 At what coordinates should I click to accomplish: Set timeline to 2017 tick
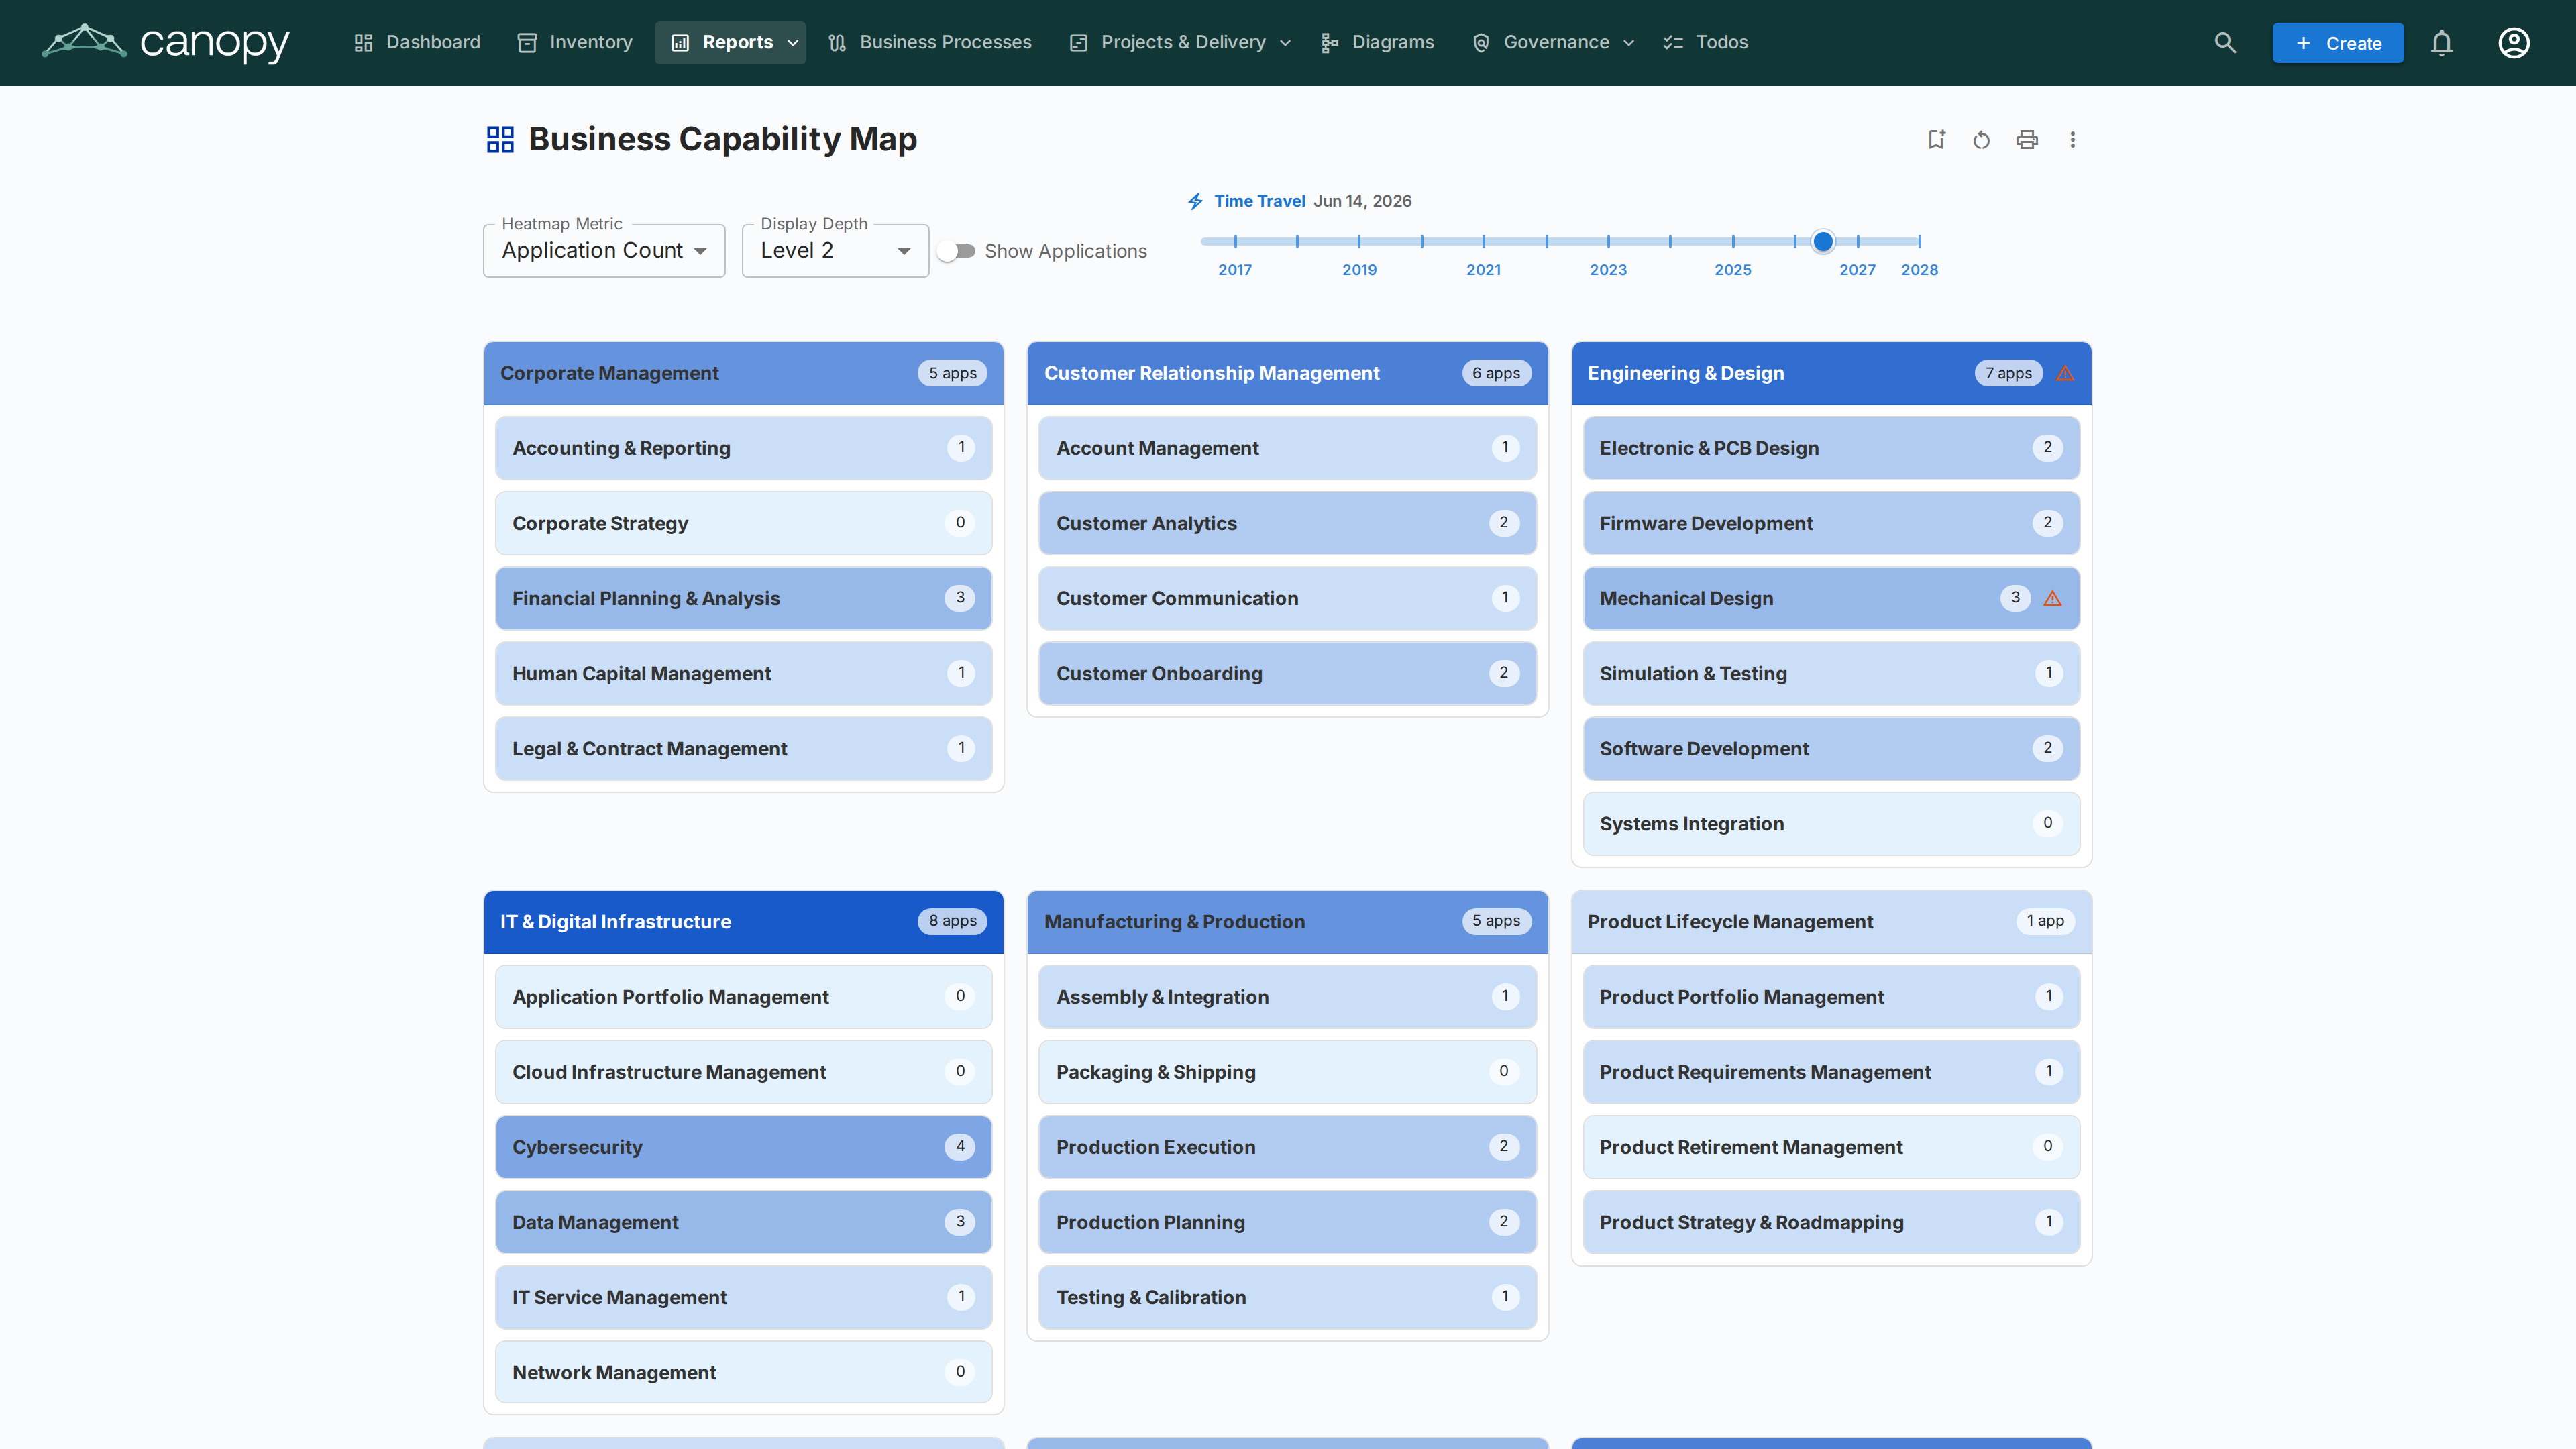click(1235, 241)
